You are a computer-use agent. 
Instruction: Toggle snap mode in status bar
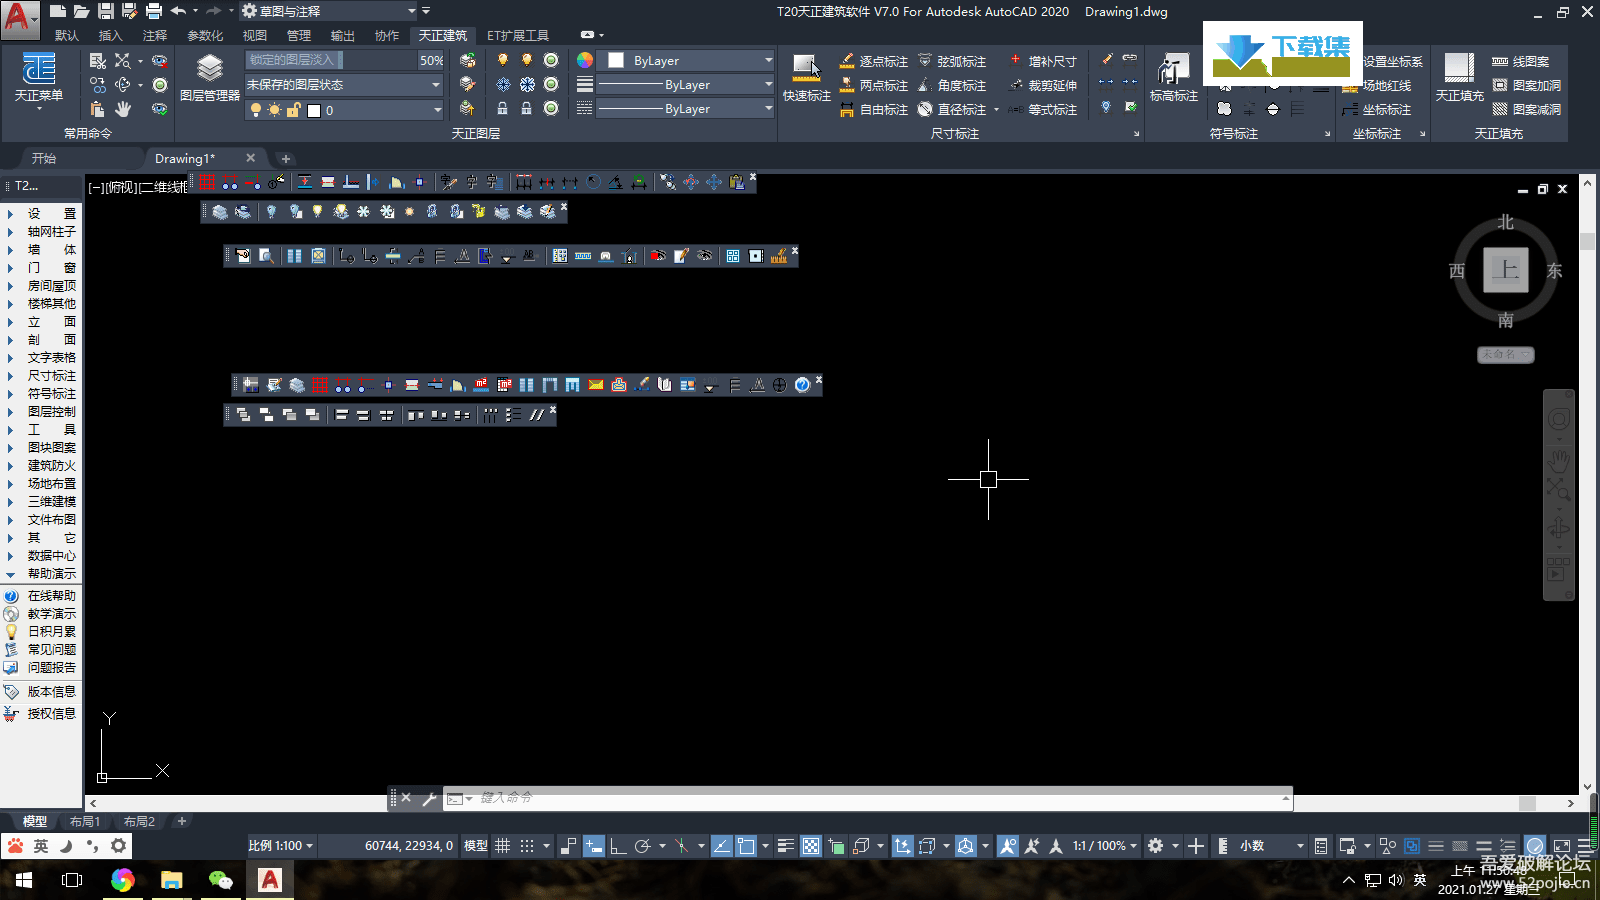point(527,846)
